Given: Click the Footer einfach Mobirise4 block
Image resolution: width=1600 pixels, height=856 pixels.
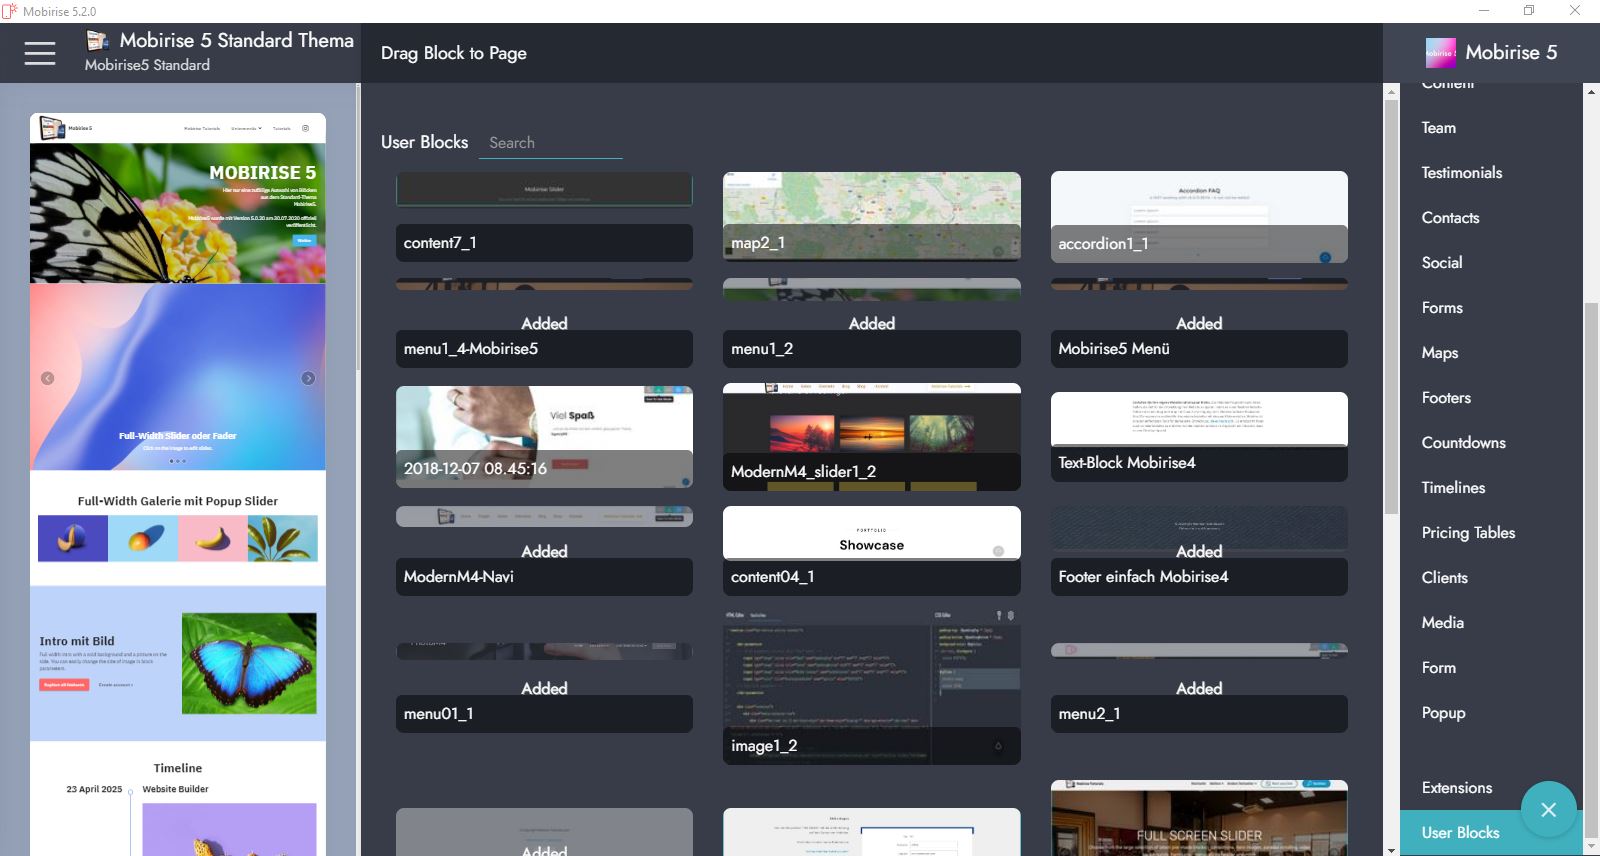Looking at the screenshot, I should [1198, 551].
